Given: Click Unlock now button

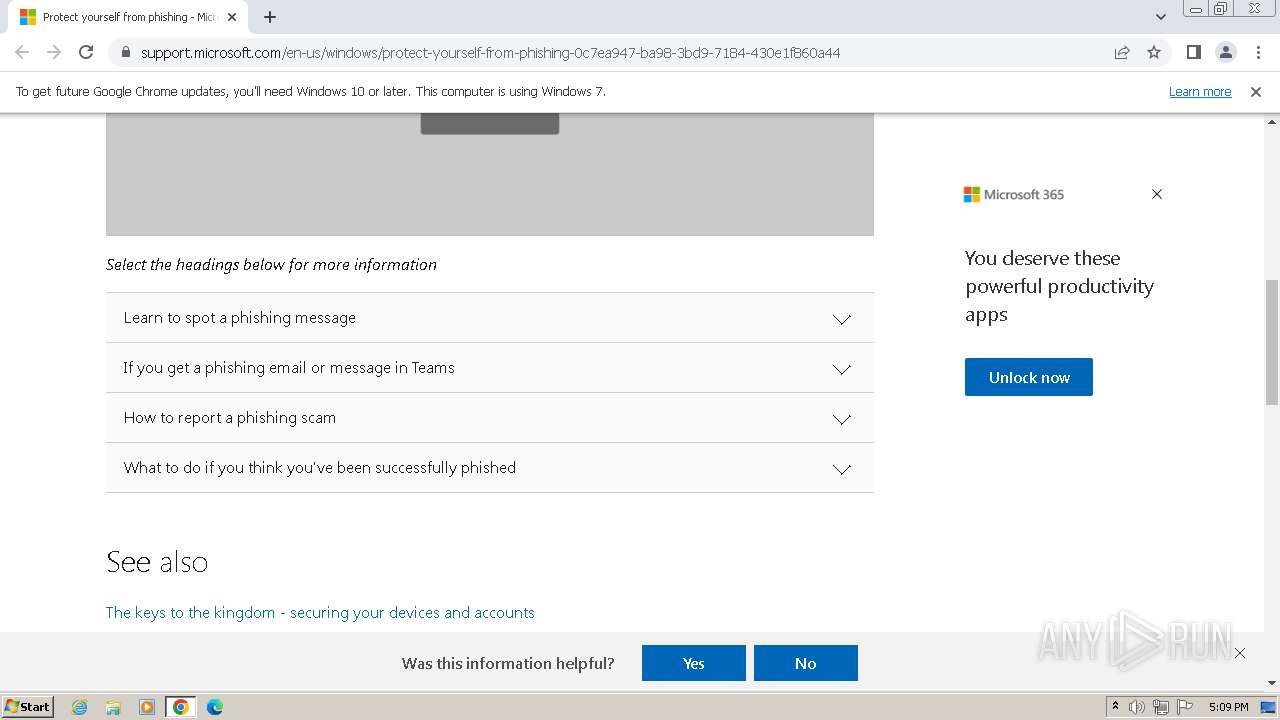Looking at the screenshot, I should (x=1029, y=377).
